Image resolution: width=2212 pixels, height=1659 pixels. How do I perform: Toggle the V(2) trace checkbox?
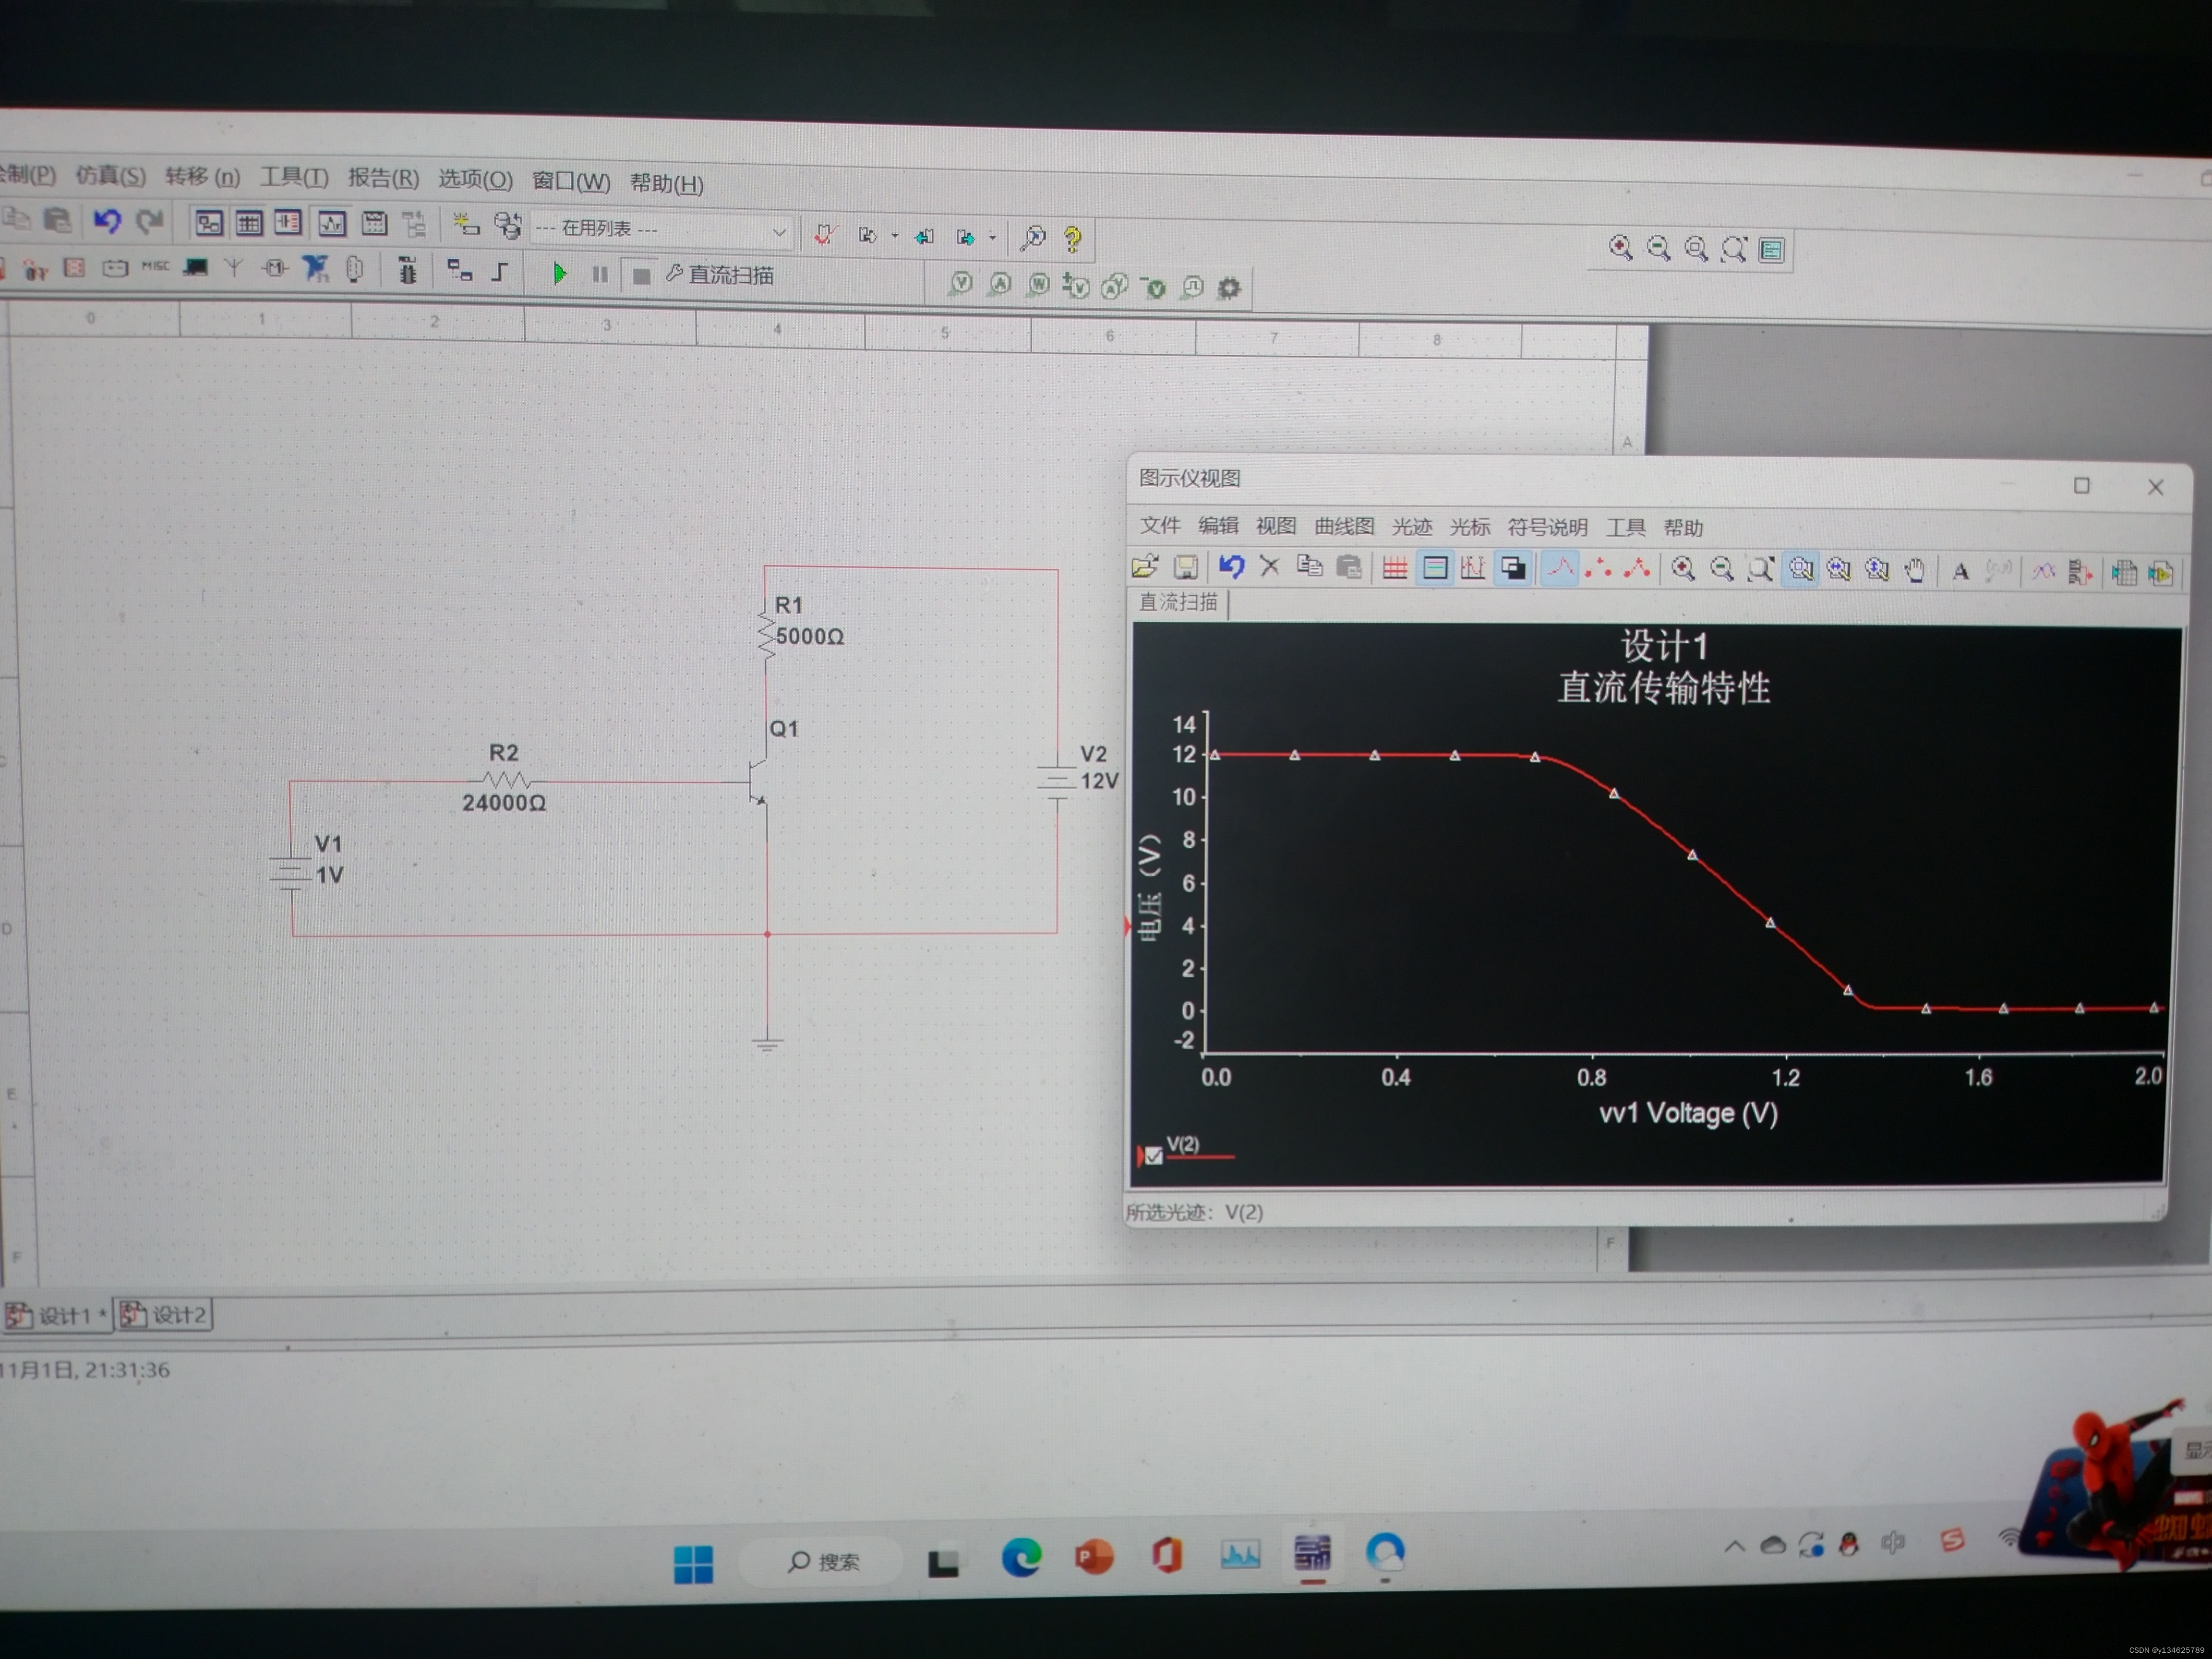1153,1156
